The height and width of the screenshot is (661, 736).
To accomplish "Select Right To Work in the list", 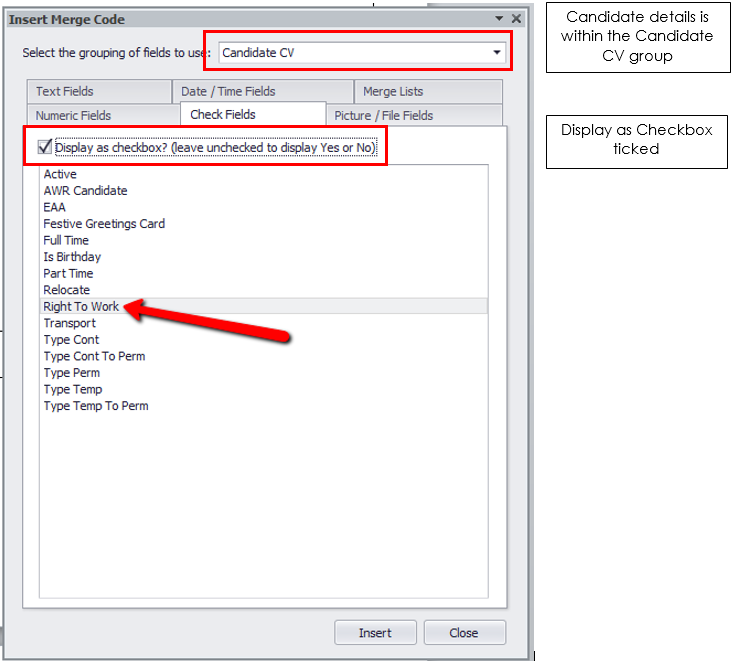I will 81,307.
